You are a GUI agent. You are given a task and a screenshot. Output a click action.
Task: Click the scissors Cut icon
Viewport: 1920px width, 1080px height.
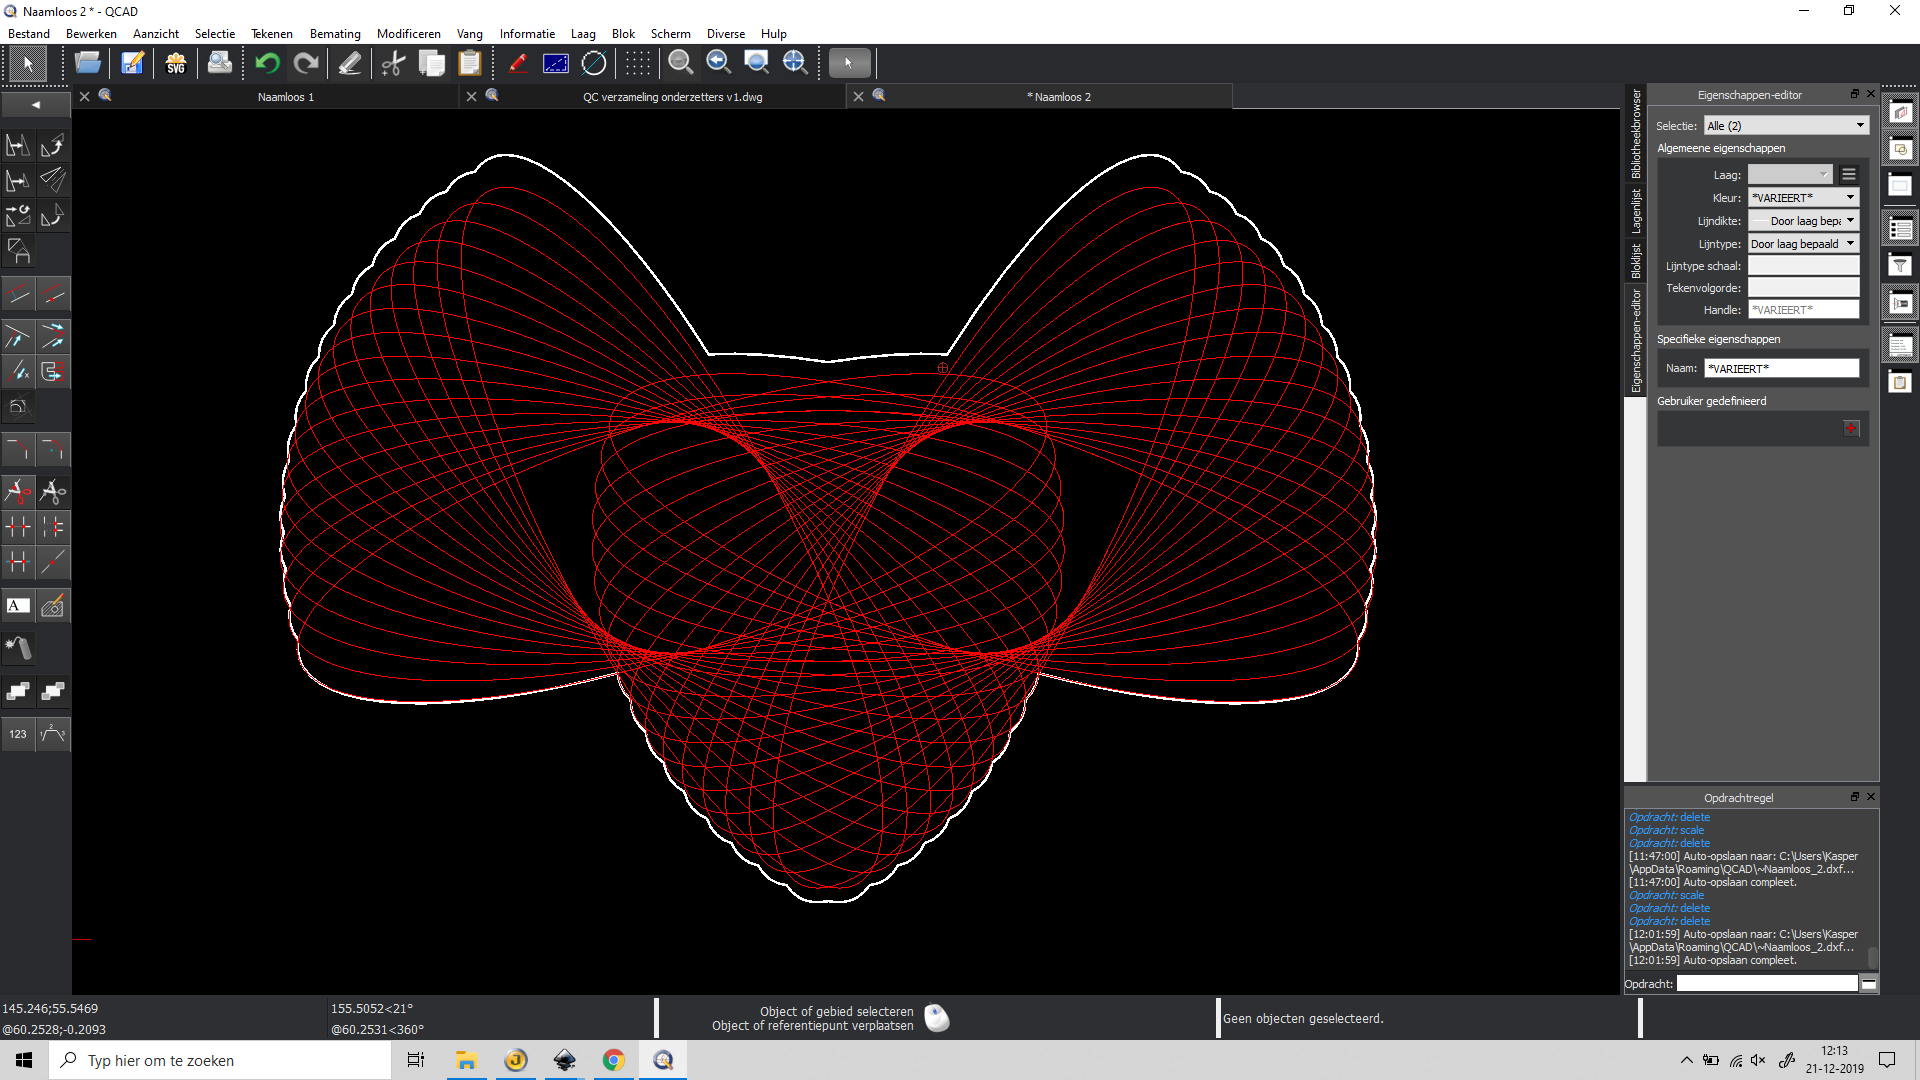pos(393,63)
